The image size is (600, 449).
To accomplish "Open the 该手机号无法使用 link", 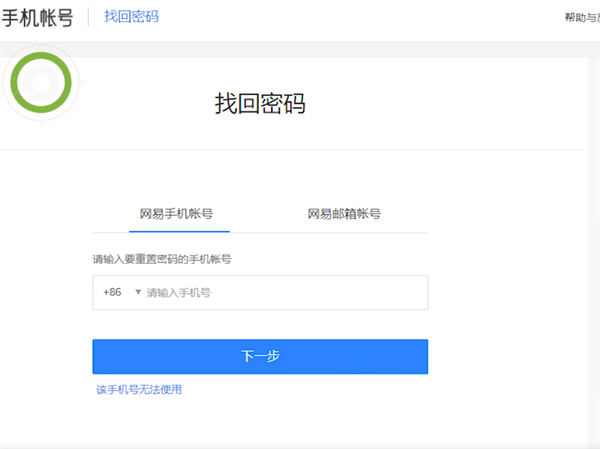I will click(139, 389).
